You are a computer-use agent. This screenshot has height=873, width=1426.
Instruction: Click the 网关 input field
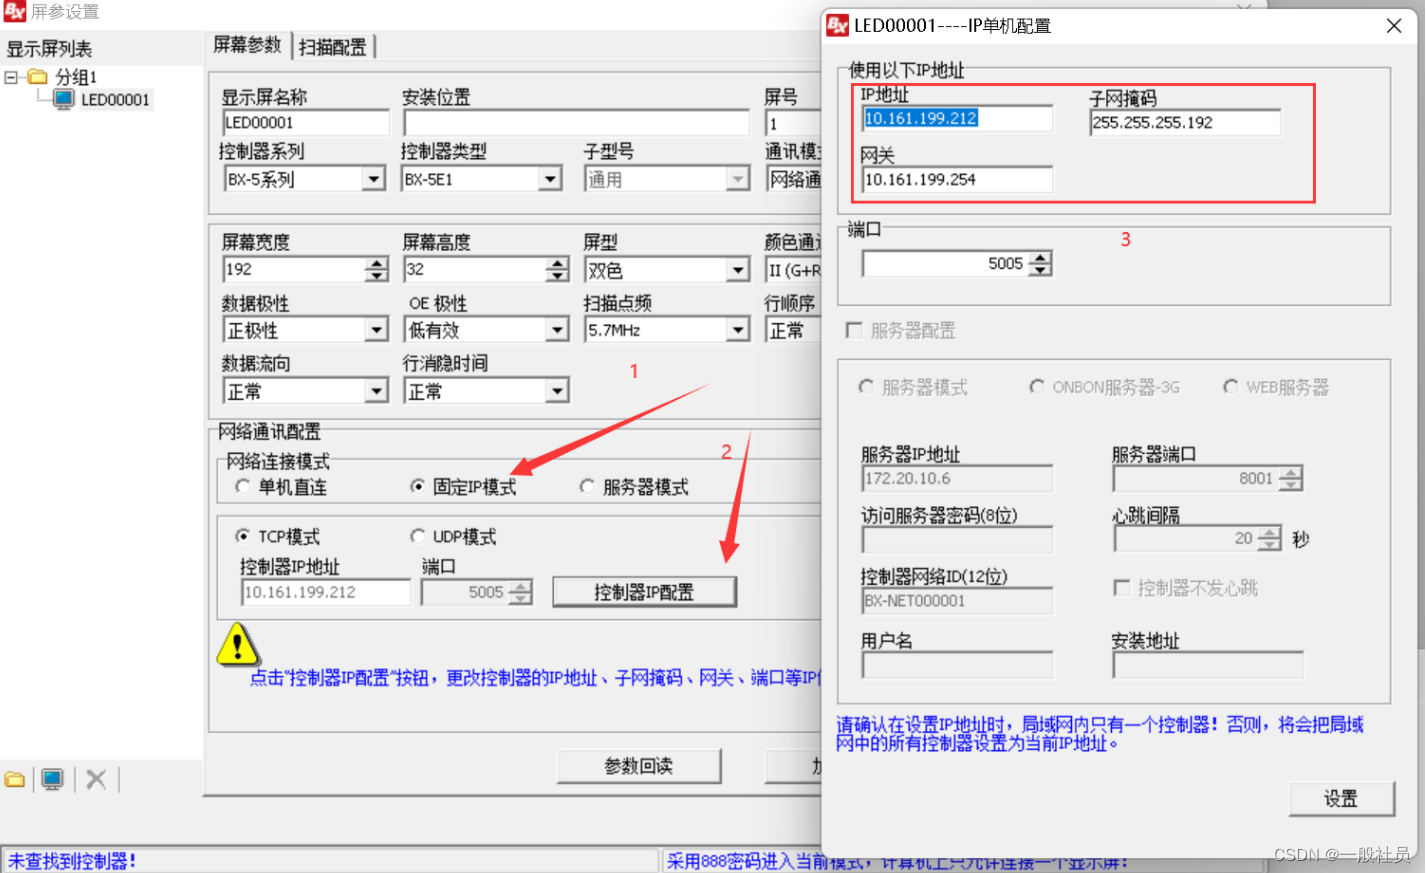coord(956,180)
